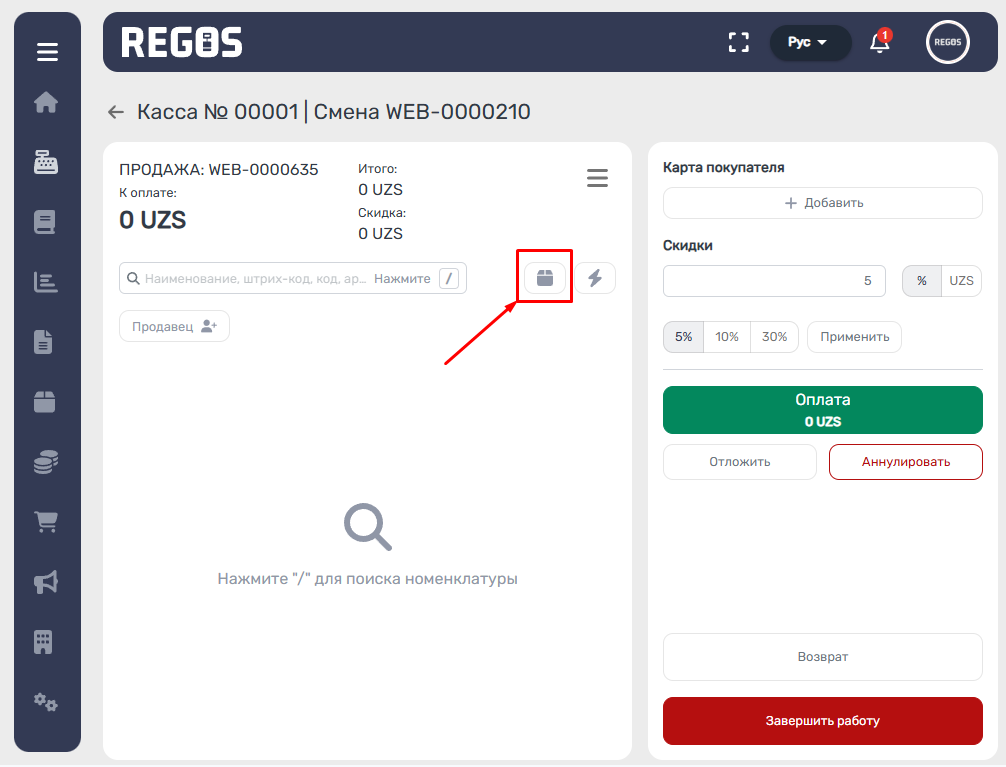
Task: Open the Рус language dropdown
Action: (x=809, y=42)
